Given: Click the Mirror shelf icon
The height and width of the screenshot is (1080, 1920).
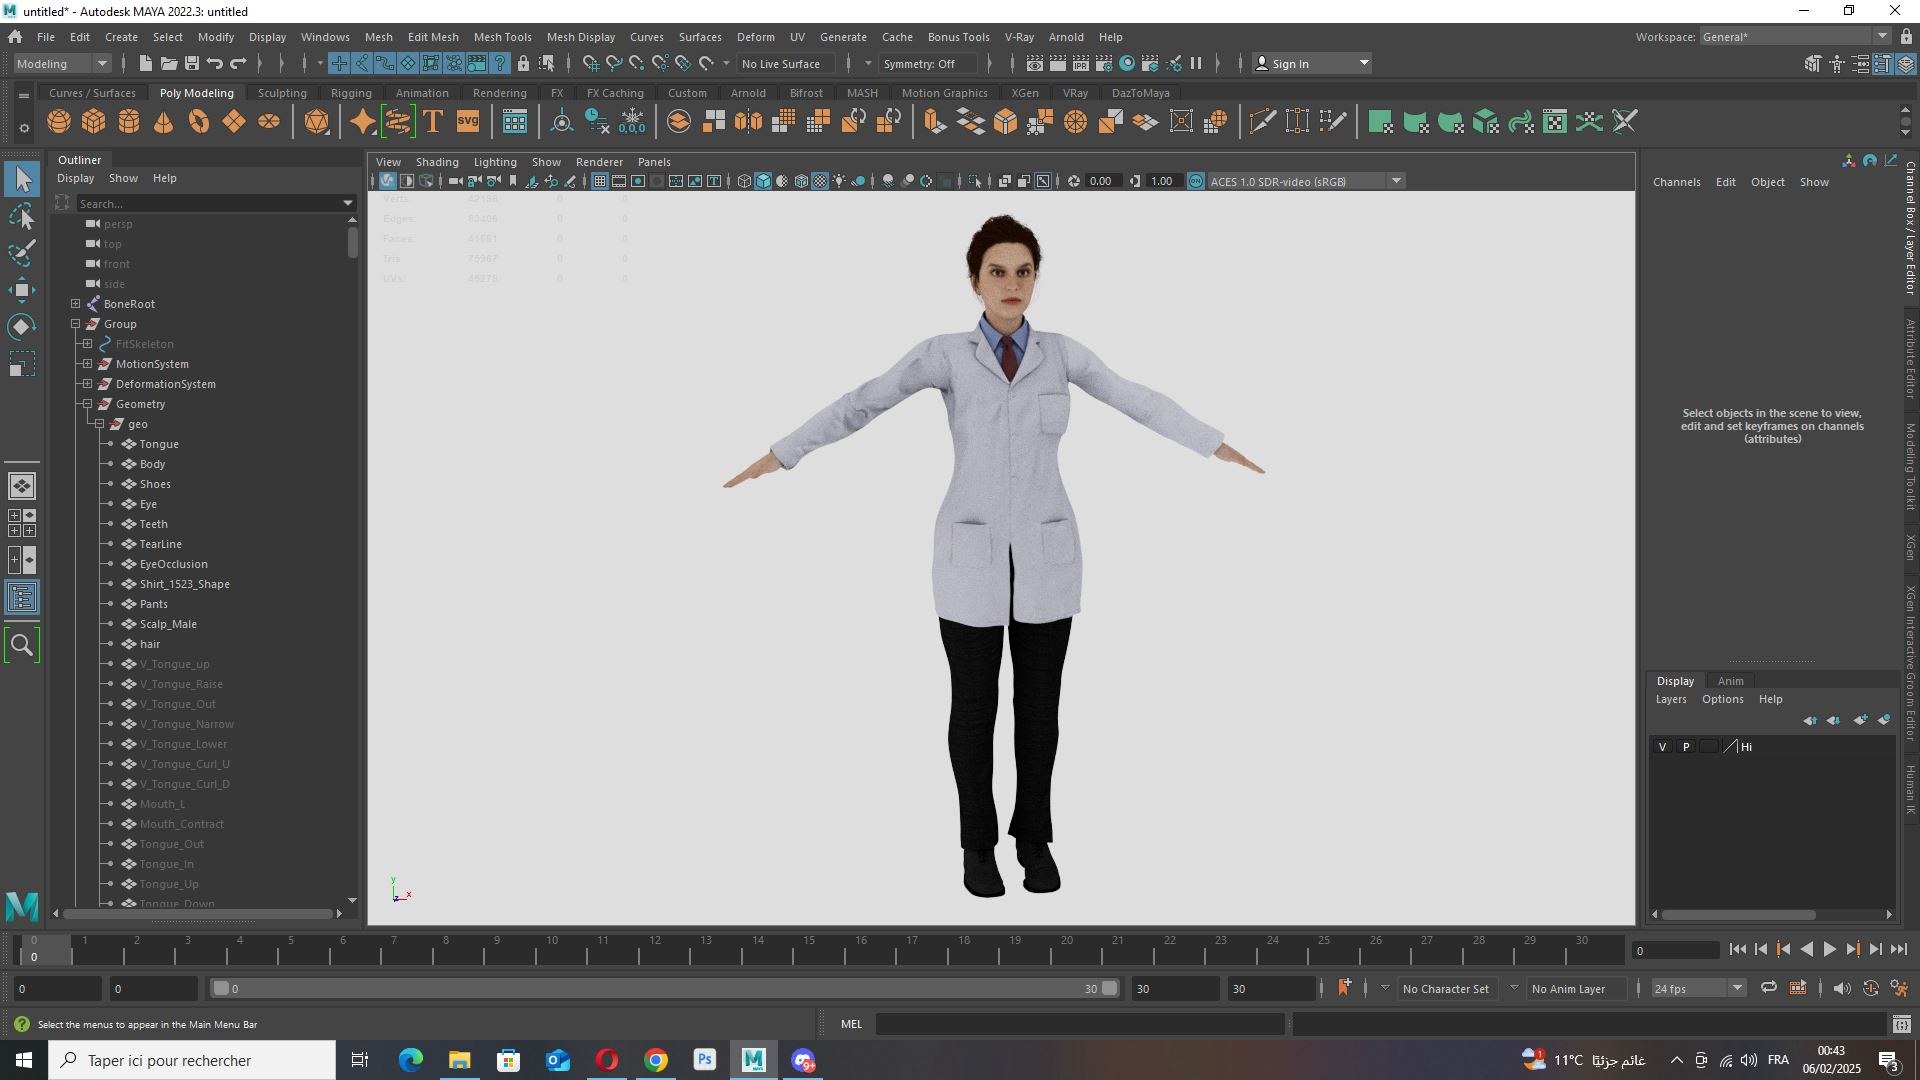Looking at the screenshot, I should click(x=749, y=122).
